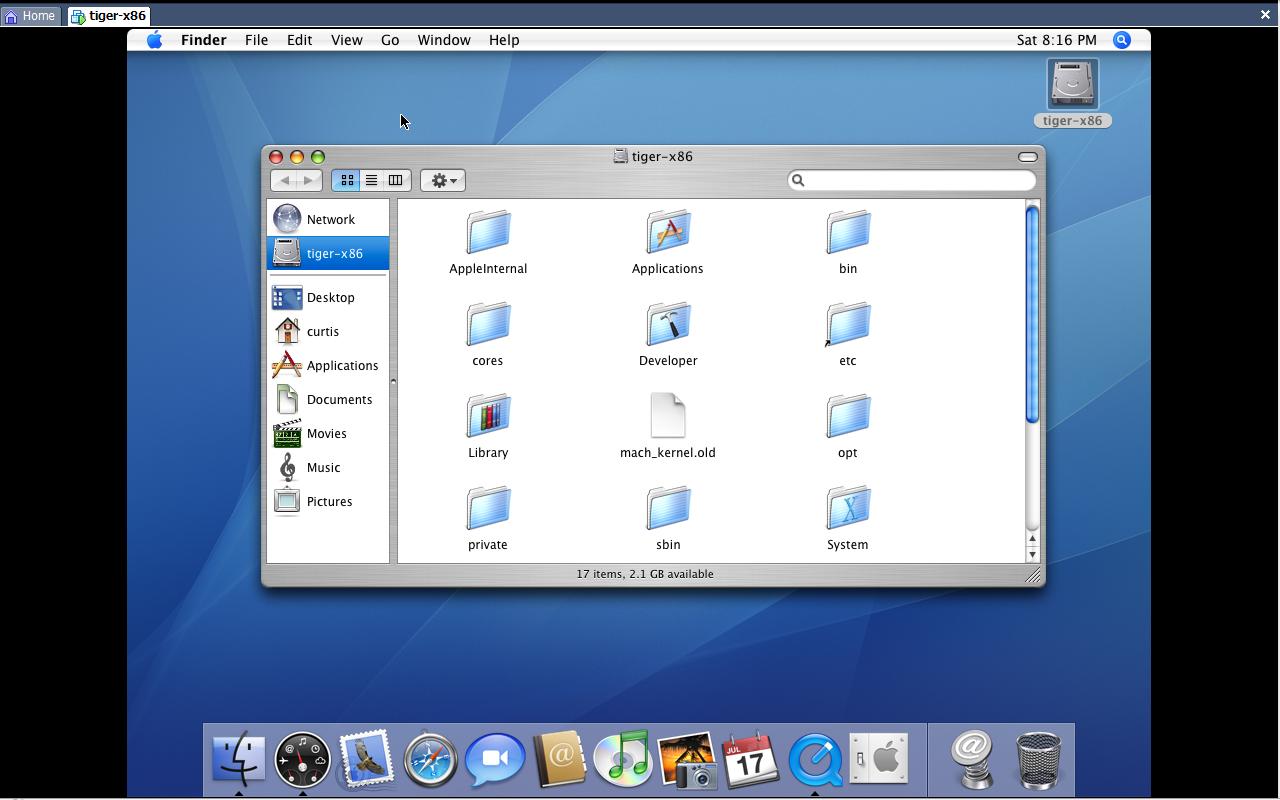Select Applications in the sidebar
The height and width of the screenshot is (800, 1280).
click(x=328, y=365)
